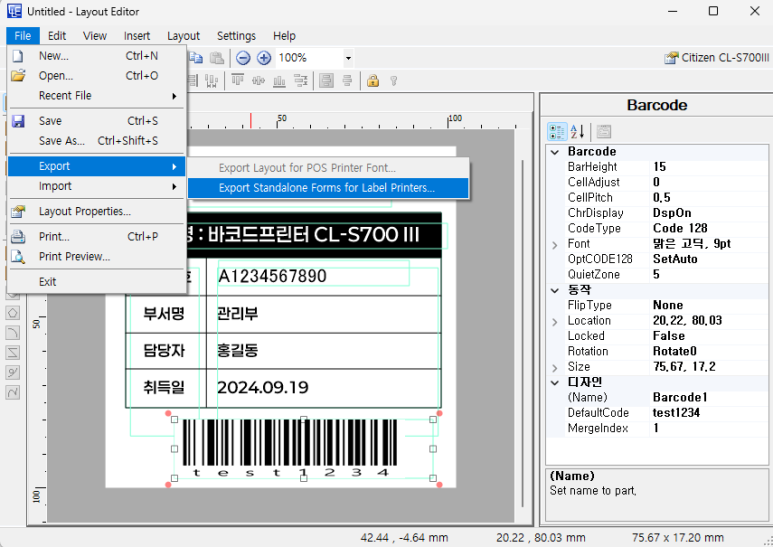This screenshot has width=773, height=547.
Task: Choose Exit in the File menu
Action: (97, 282)
